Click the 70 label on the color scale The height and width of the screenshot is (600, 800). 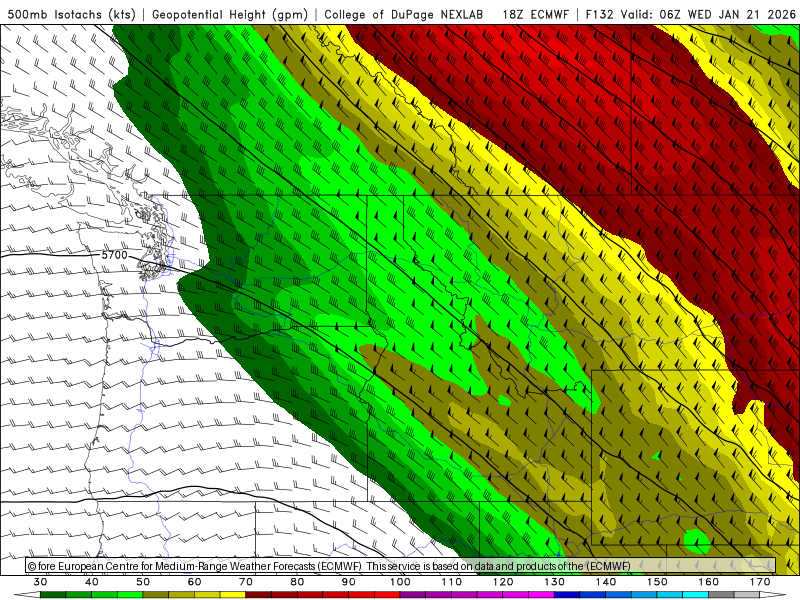tap(246, 582)
